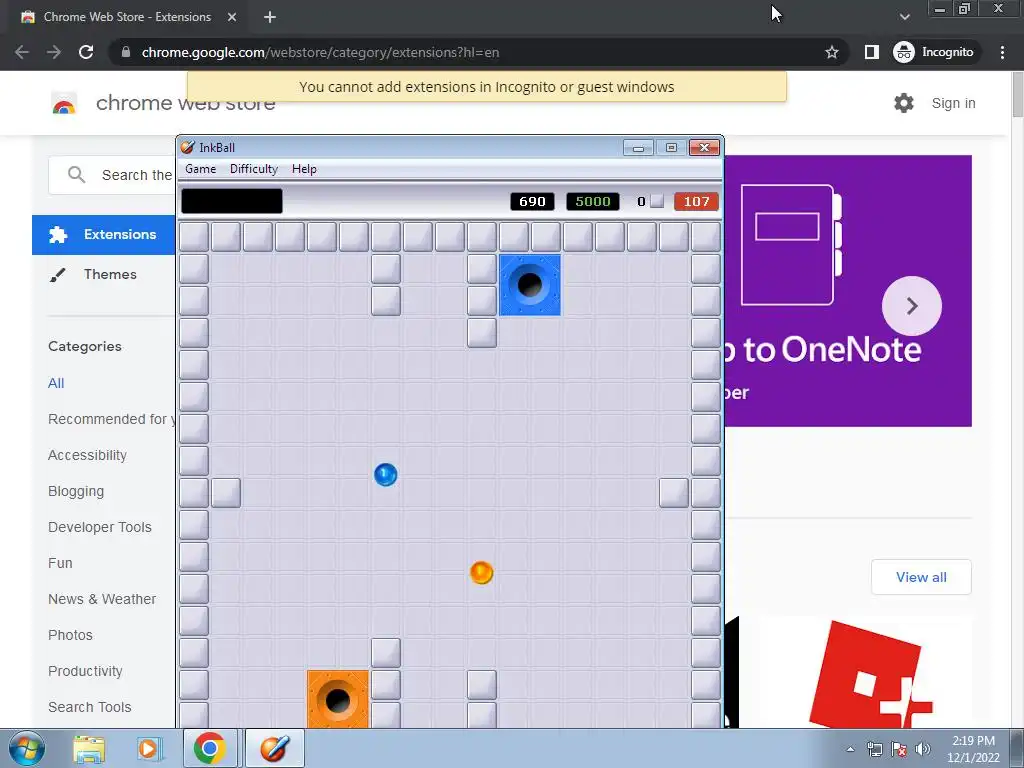Click the address bar URL
This screenshot has width=1024, height=768.
(320, 52)
